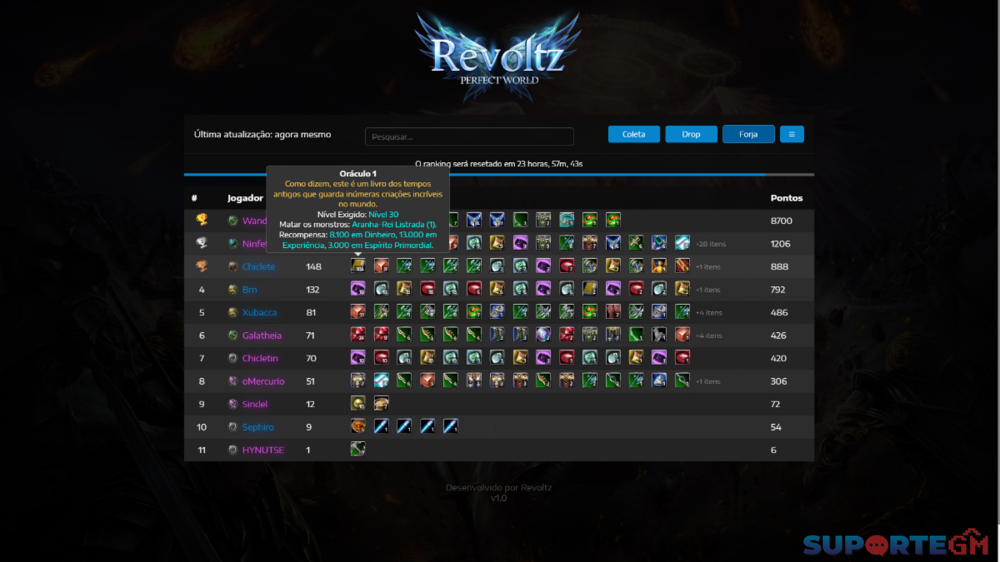
Task: Click the first item icon in Sephiro's row
Action: (357, 427)
